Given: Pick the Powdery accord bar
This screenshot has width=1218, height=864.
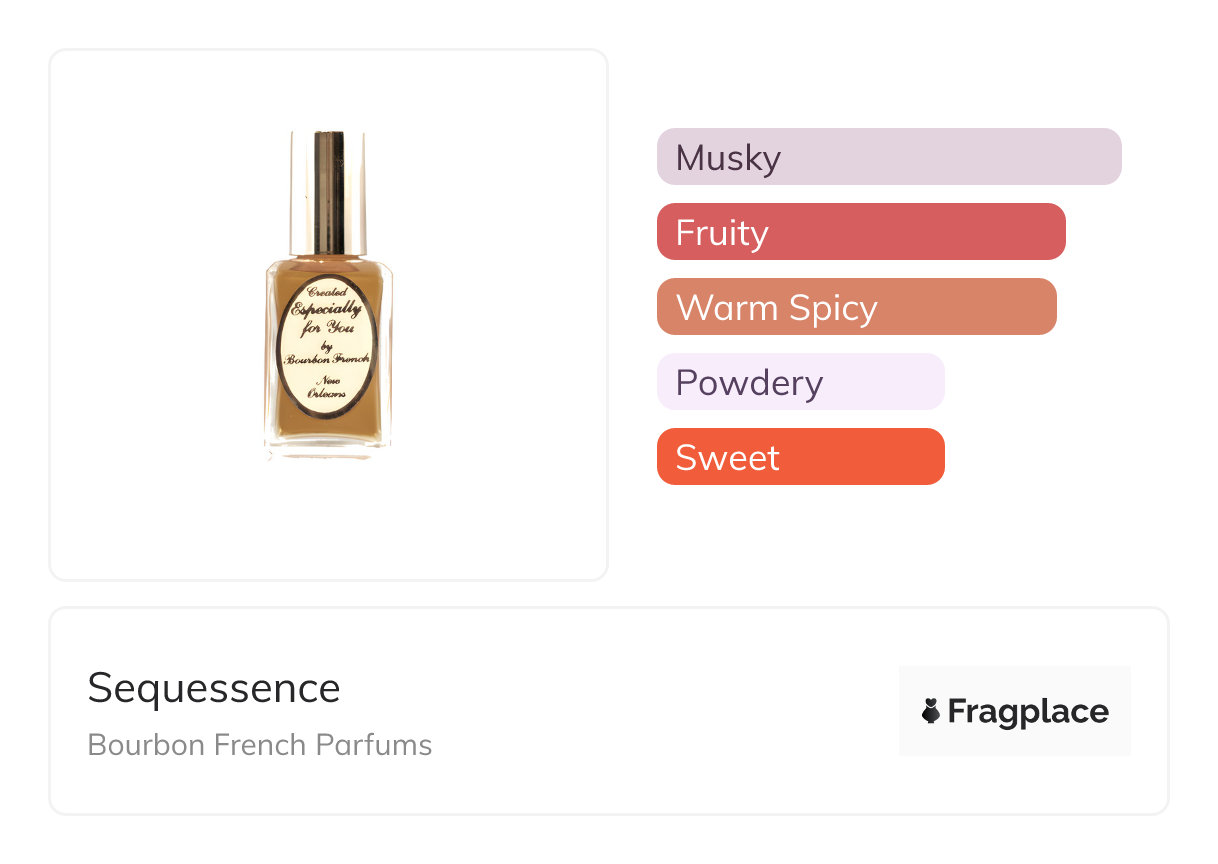Looking at the screenshot, I should point(800,382).
